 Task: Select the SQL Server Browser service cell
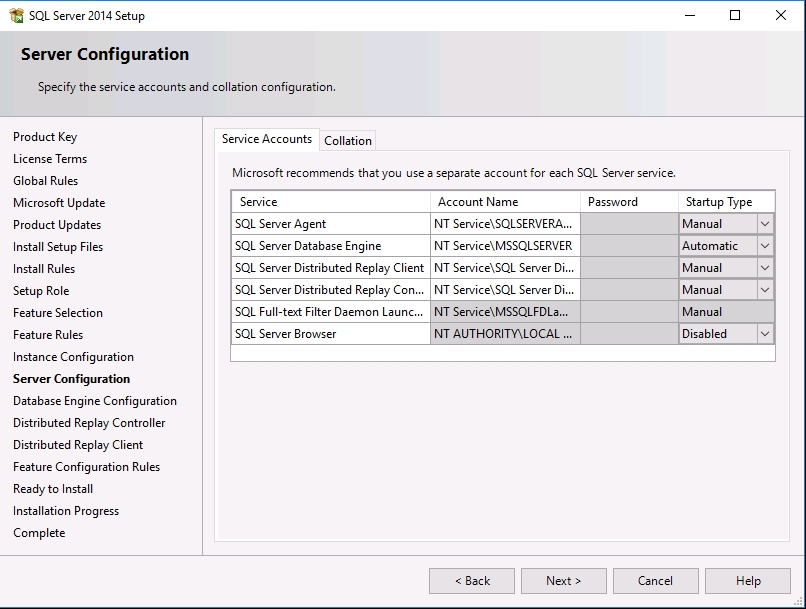tap(331, 334)
